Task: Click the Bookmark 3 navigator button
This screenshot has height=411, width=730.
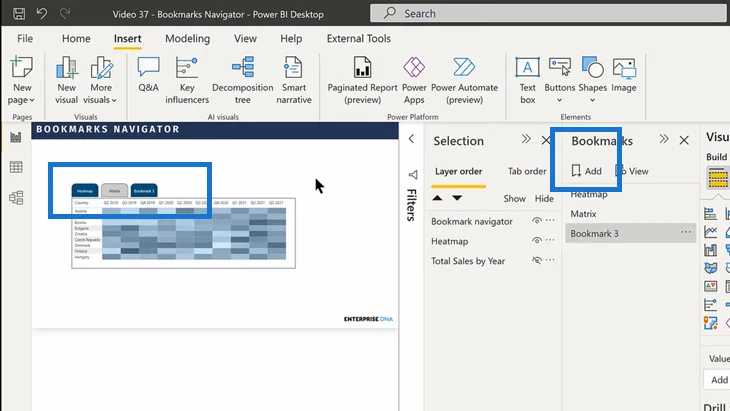Action: point(144,190)
